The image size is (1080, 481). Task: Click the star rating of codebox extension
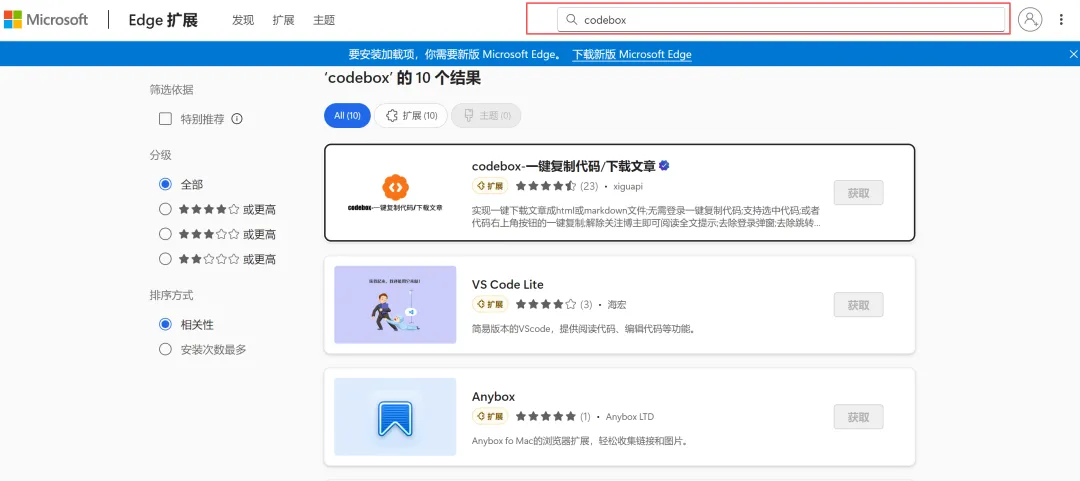546,186
